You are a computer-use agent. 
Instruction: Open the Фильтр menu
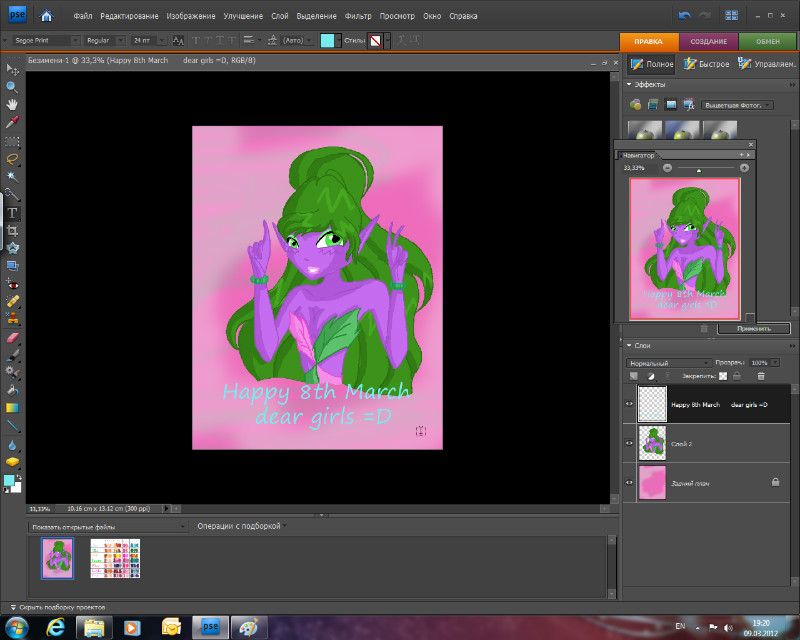point(357,16)
